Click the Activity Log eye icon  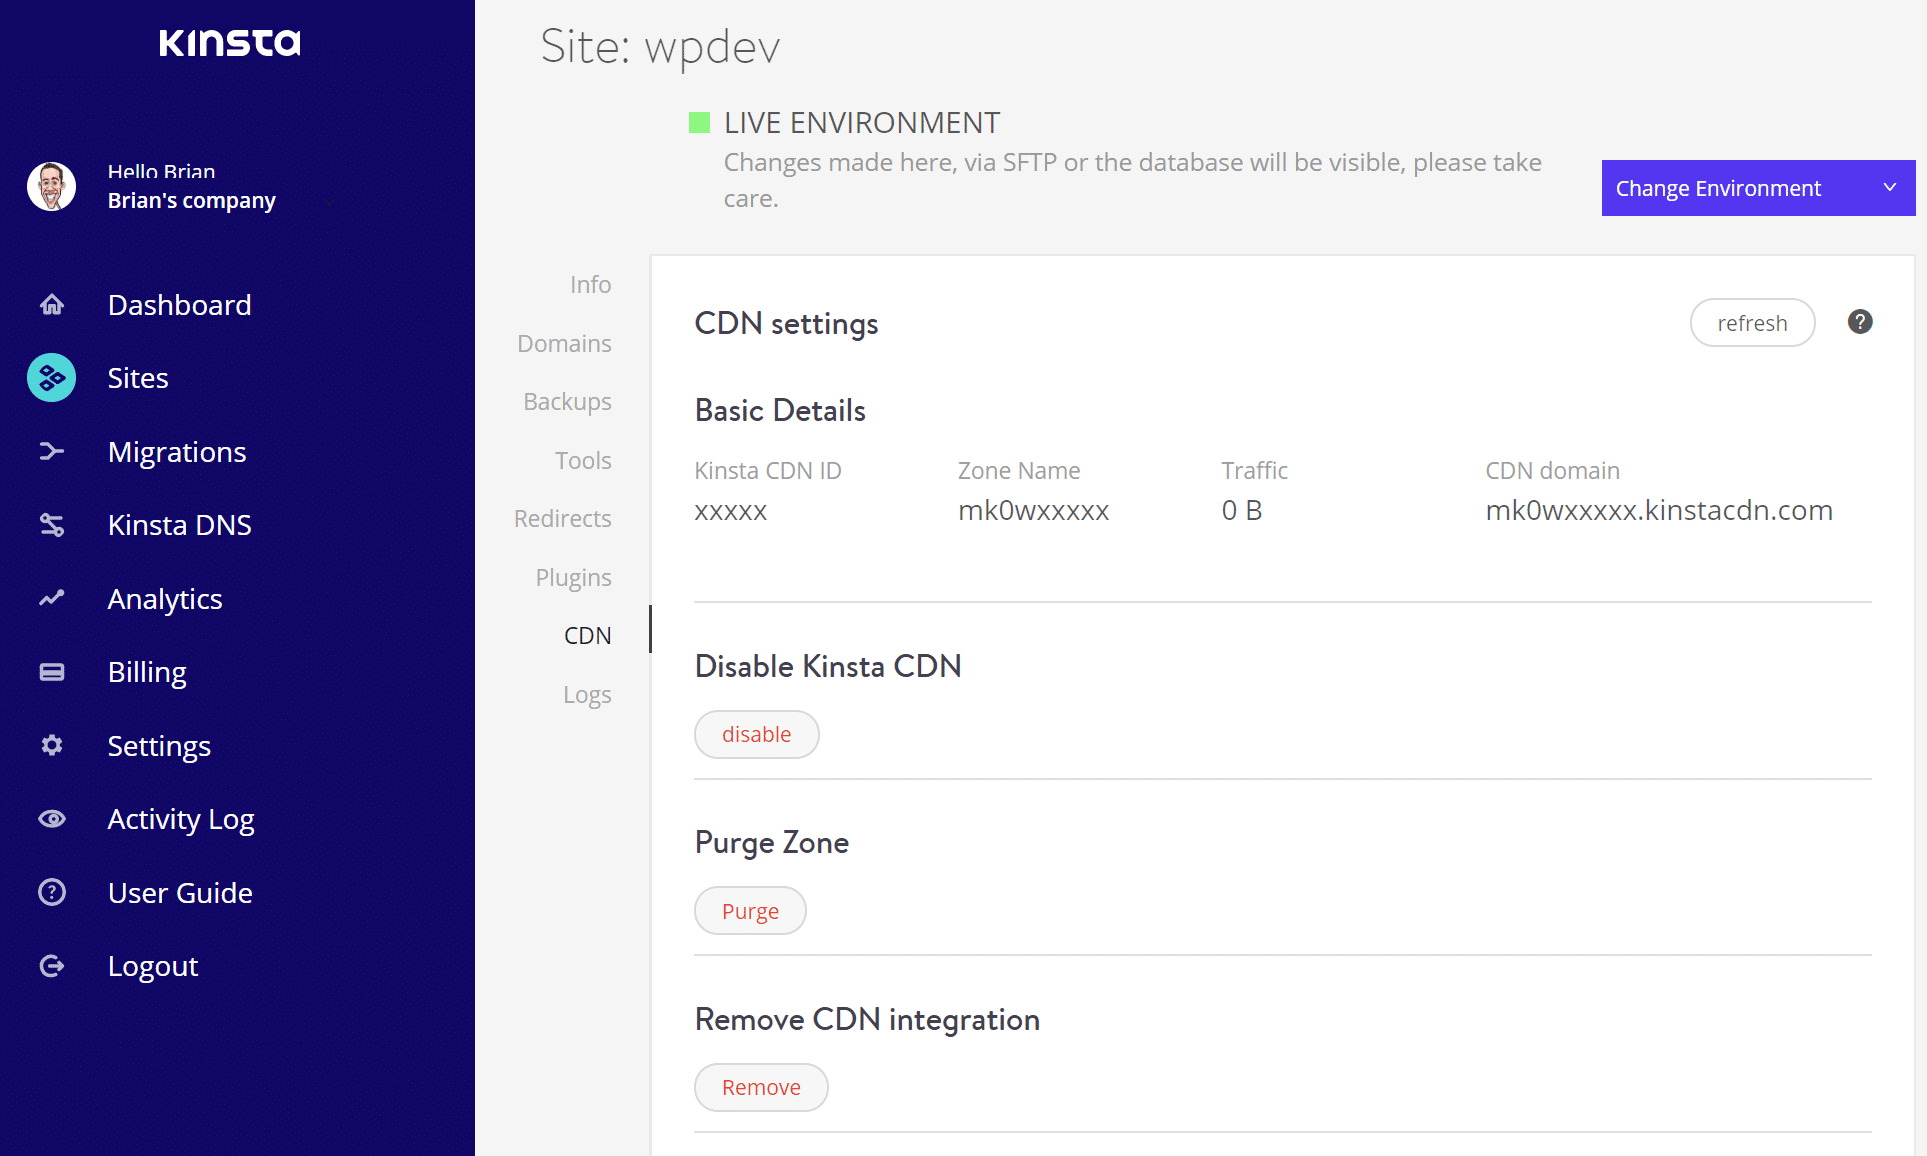[x=52, y=819]
